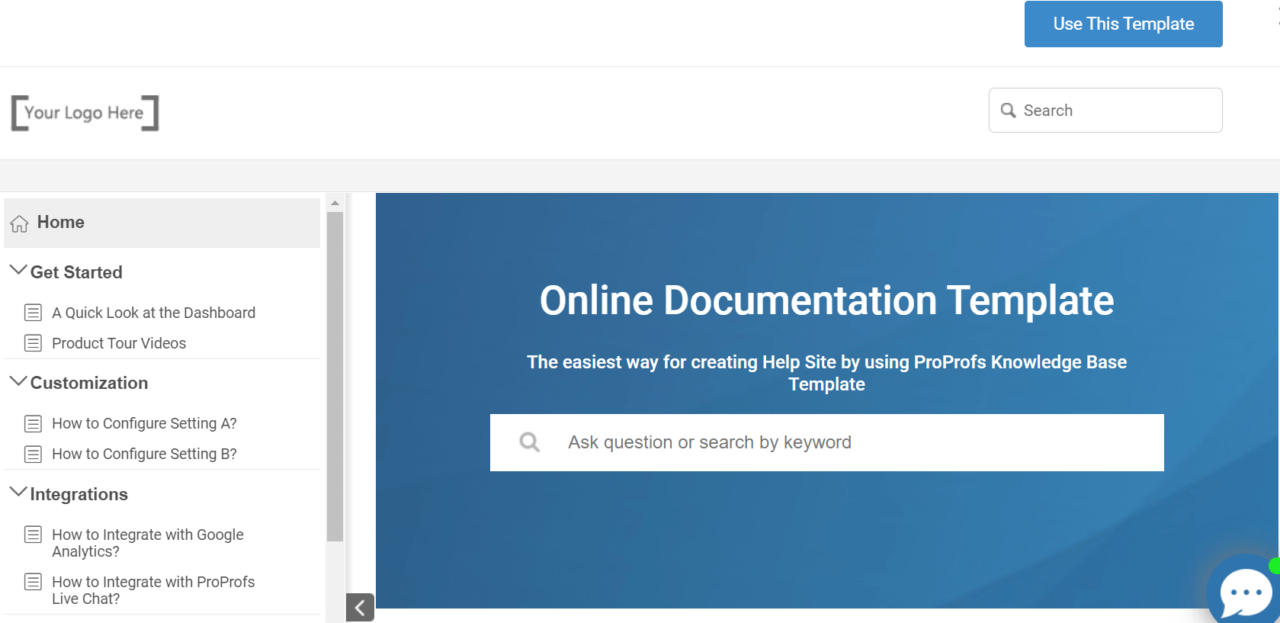Click document icon beside Quick Look at Dashboard
Screen dimensions: 1280x623
(33, 313)
